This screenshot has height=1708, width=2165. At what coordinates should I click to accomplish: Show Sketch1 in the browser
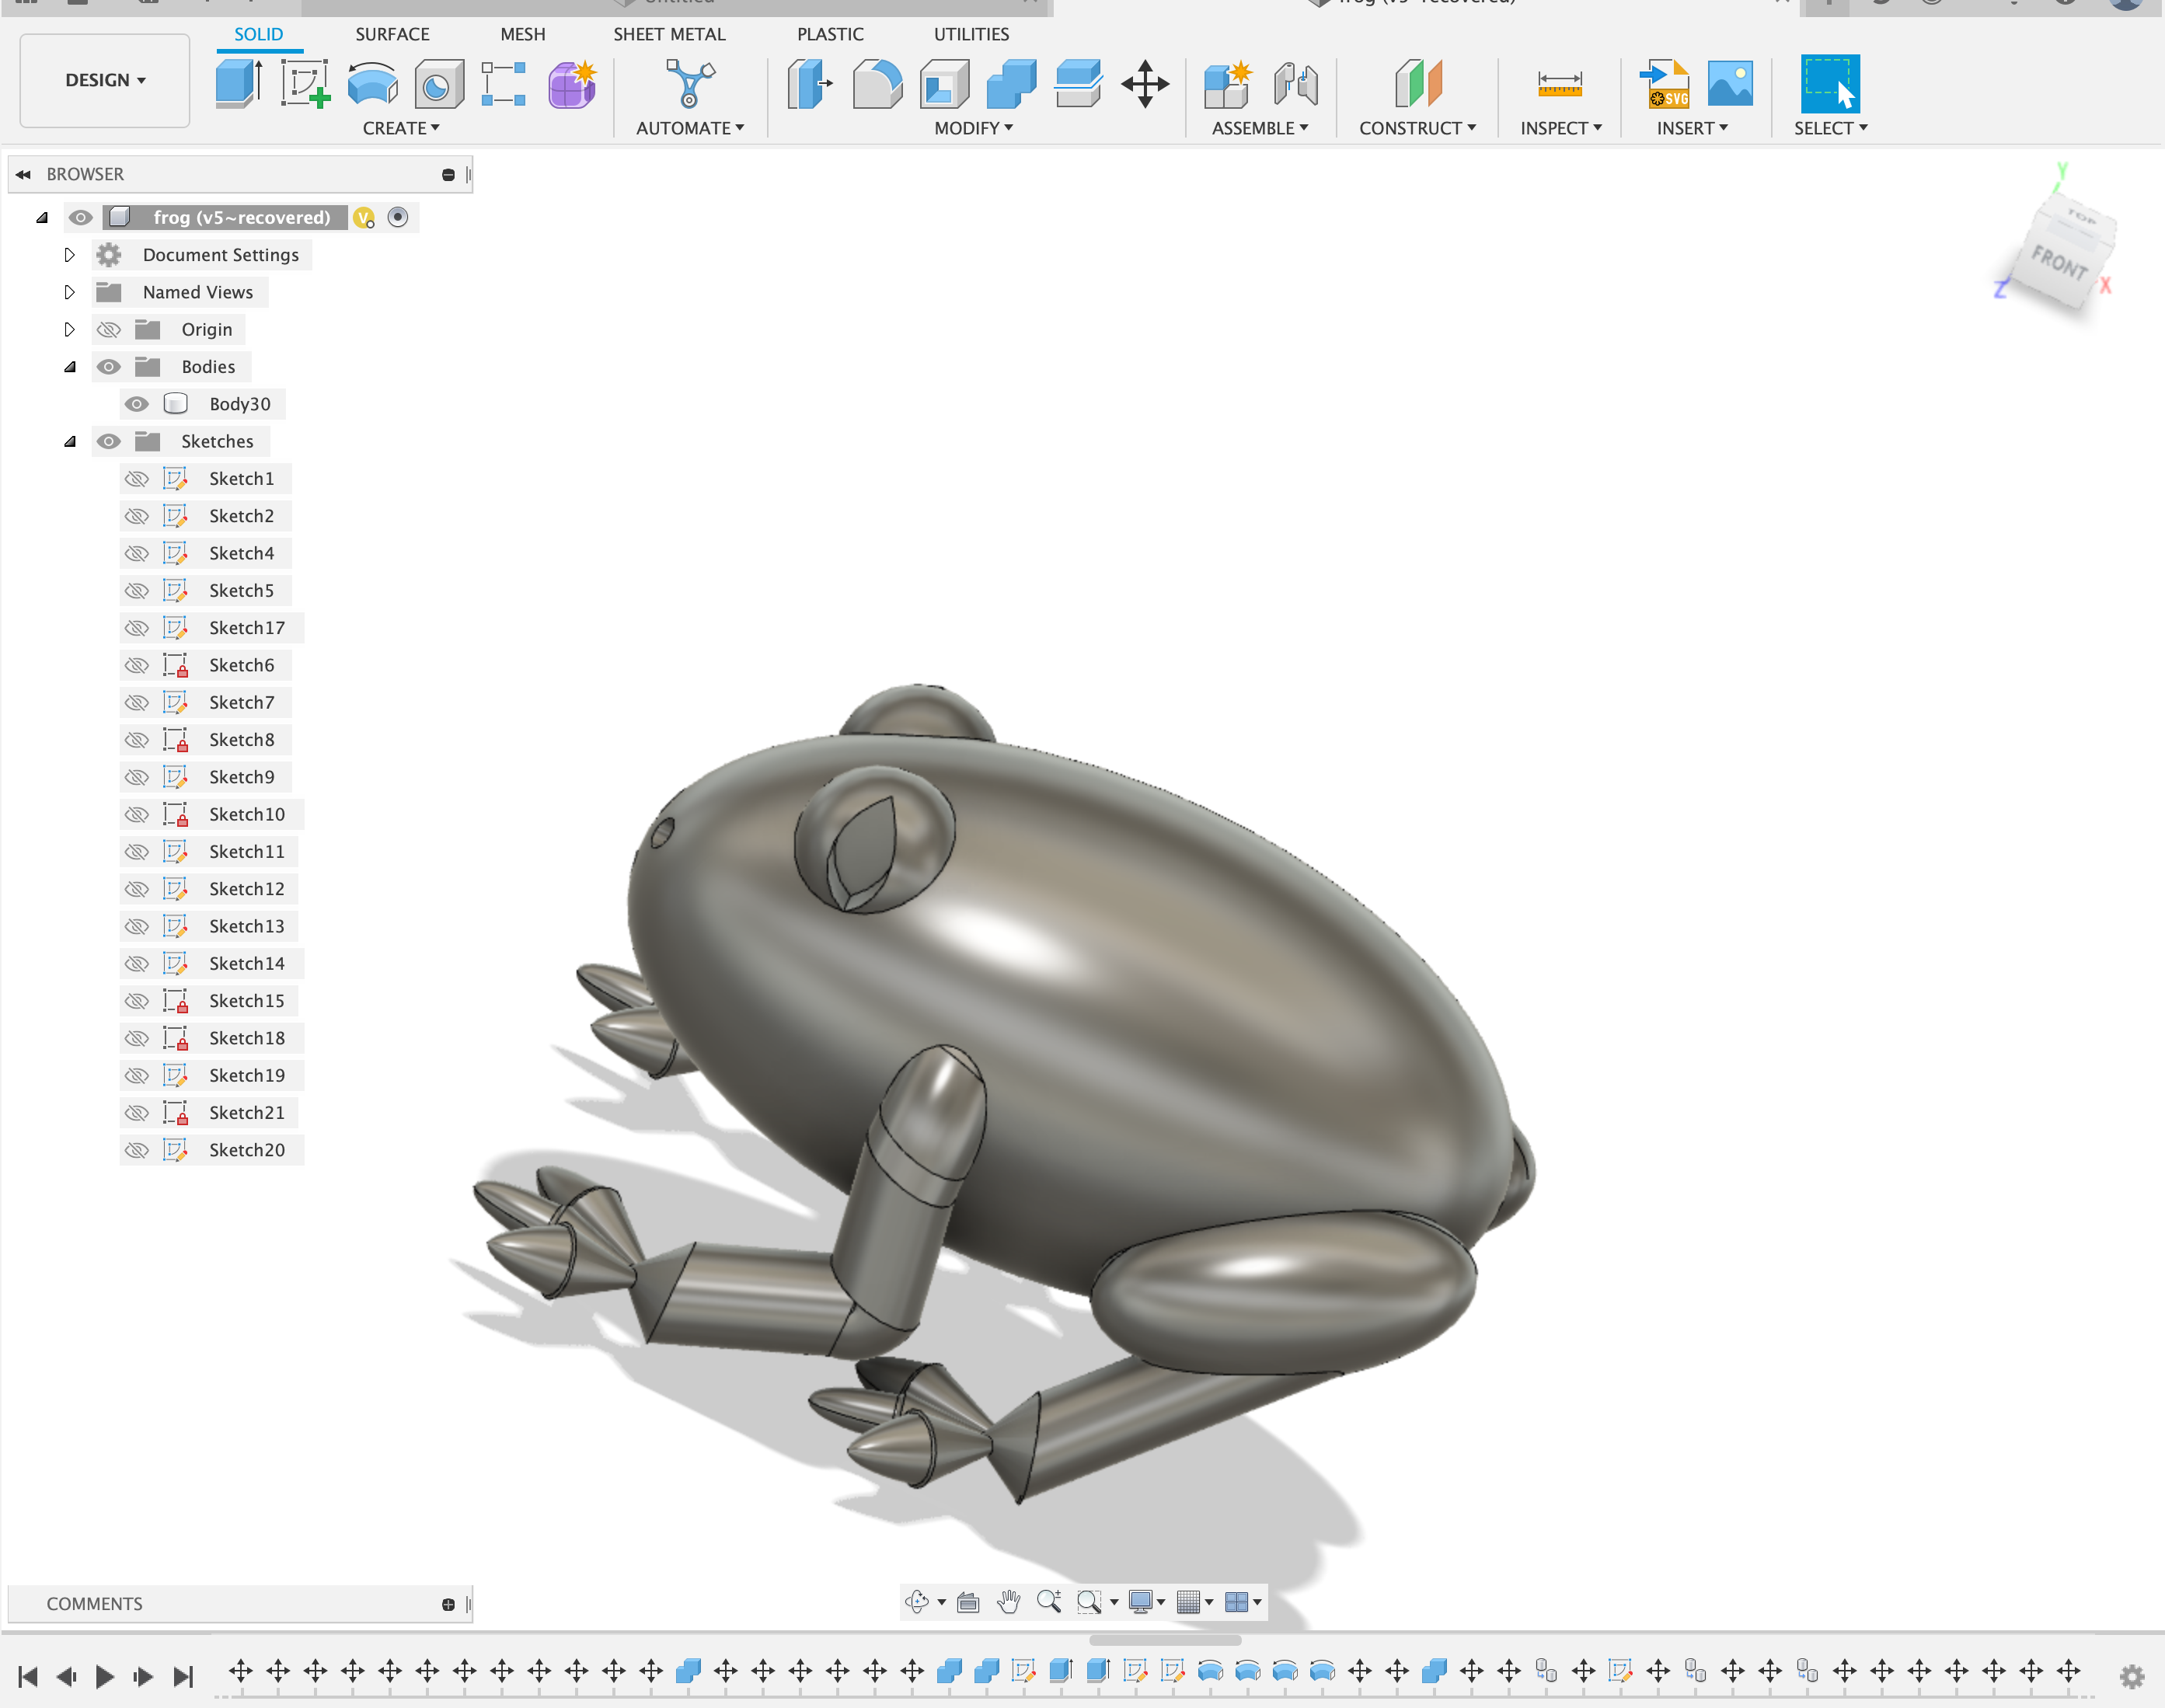(x=138, y=478)
